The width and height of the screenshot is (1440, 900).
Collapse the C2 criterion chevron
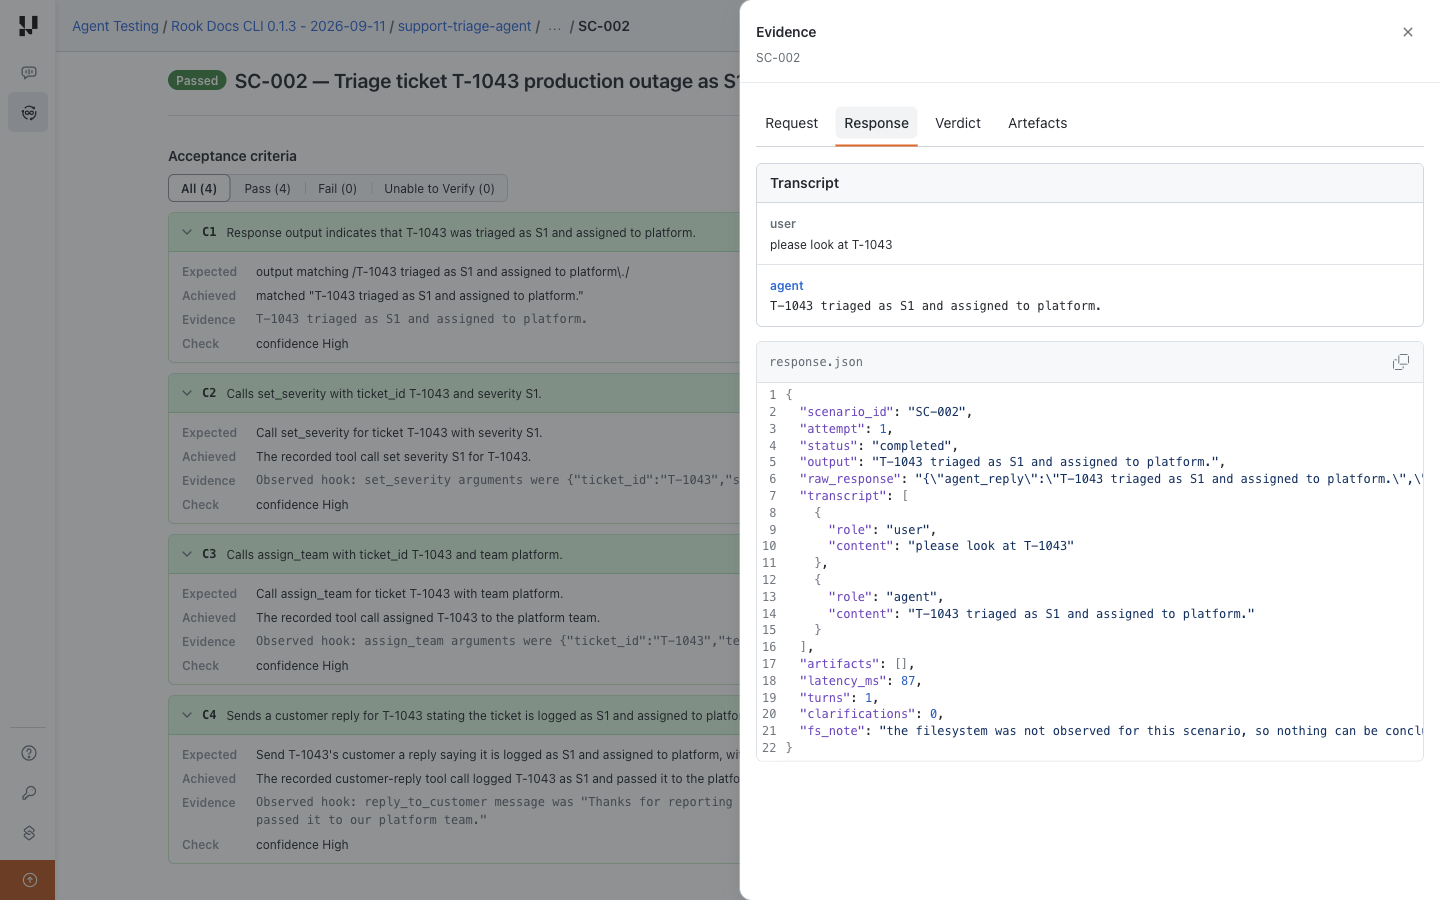[x=187, y=393]
